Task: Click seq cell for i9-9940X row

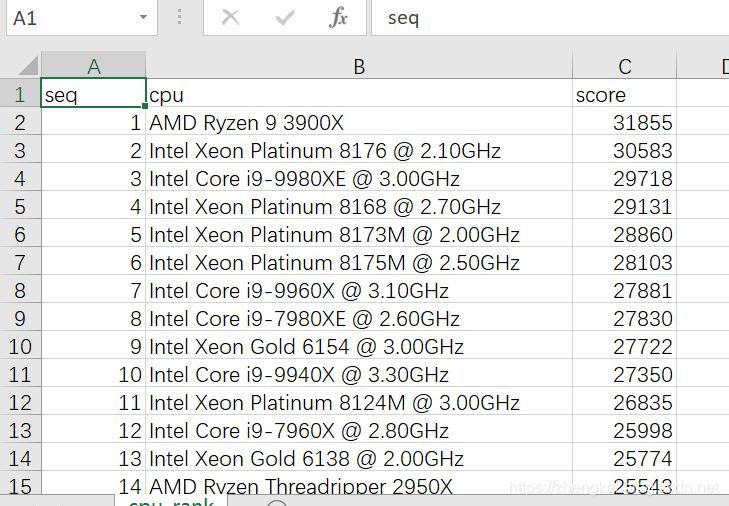Action: [93, 373]
